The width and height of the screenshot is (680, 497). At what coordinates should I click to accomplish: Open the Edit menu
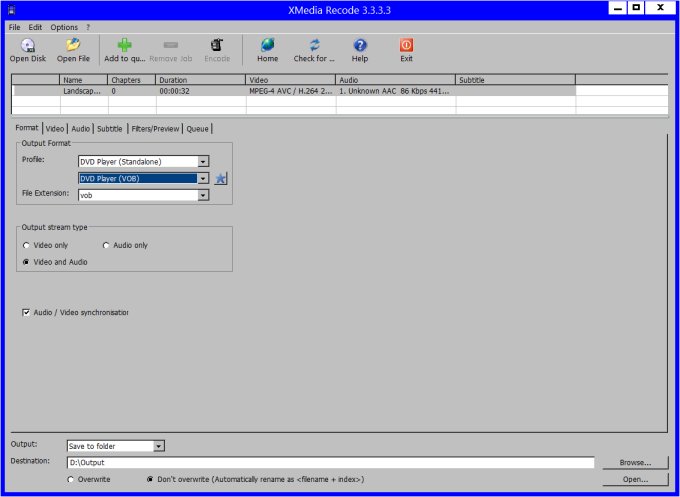click(35, 27)
